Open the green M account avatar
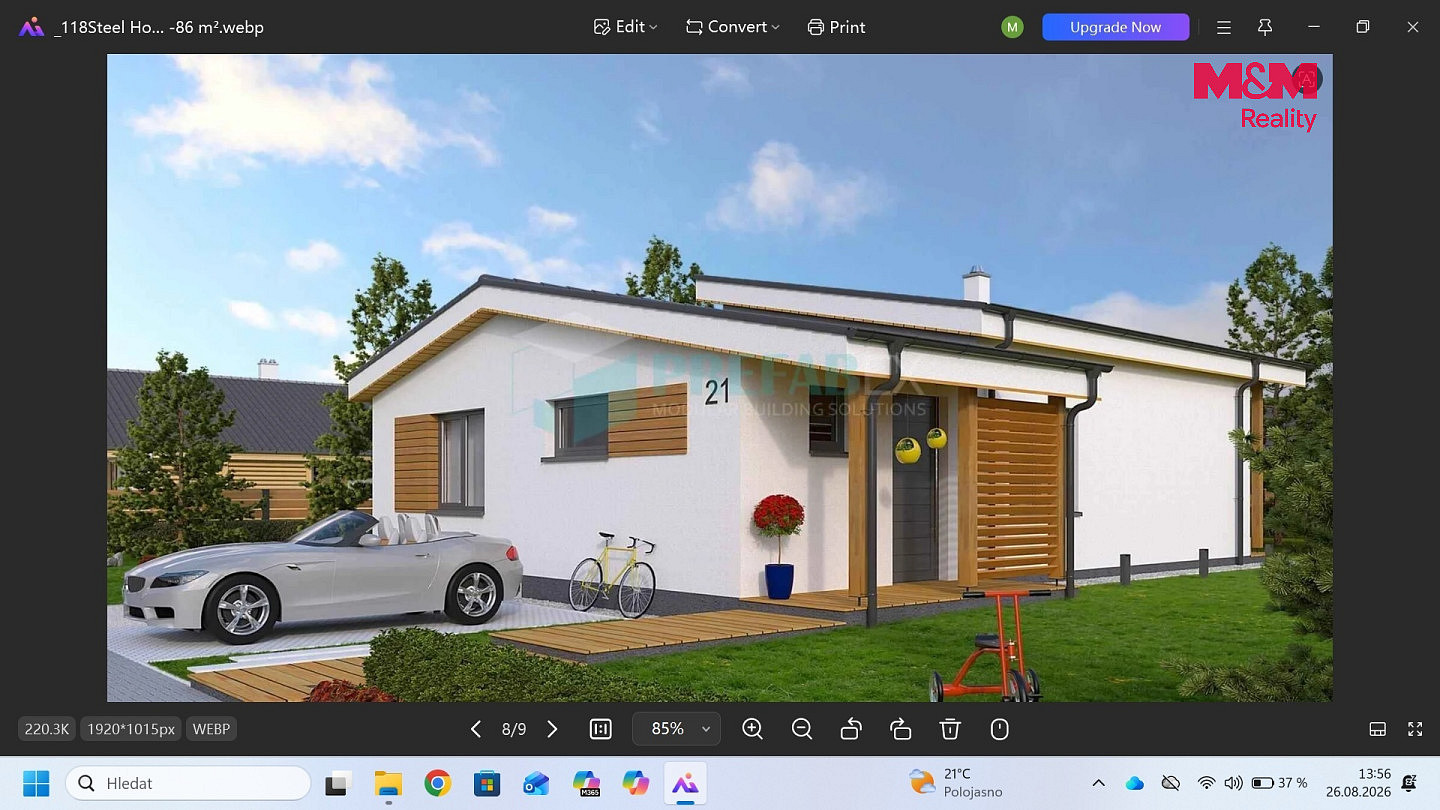Image resolution: width=1440 pixels, height=810 pixels. coord(1012,27)
